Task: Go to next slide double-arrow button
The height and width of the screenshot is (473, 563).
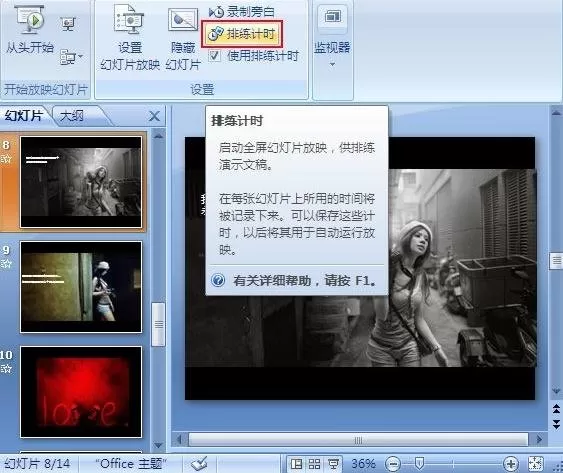Action: tap(557, 424)
